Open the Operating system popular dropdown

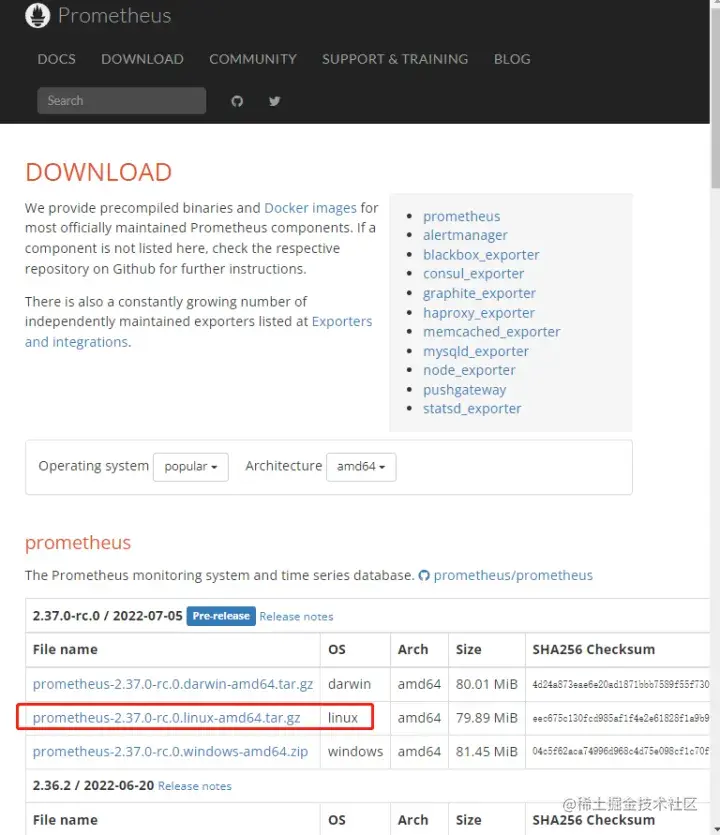click(191, 466)
